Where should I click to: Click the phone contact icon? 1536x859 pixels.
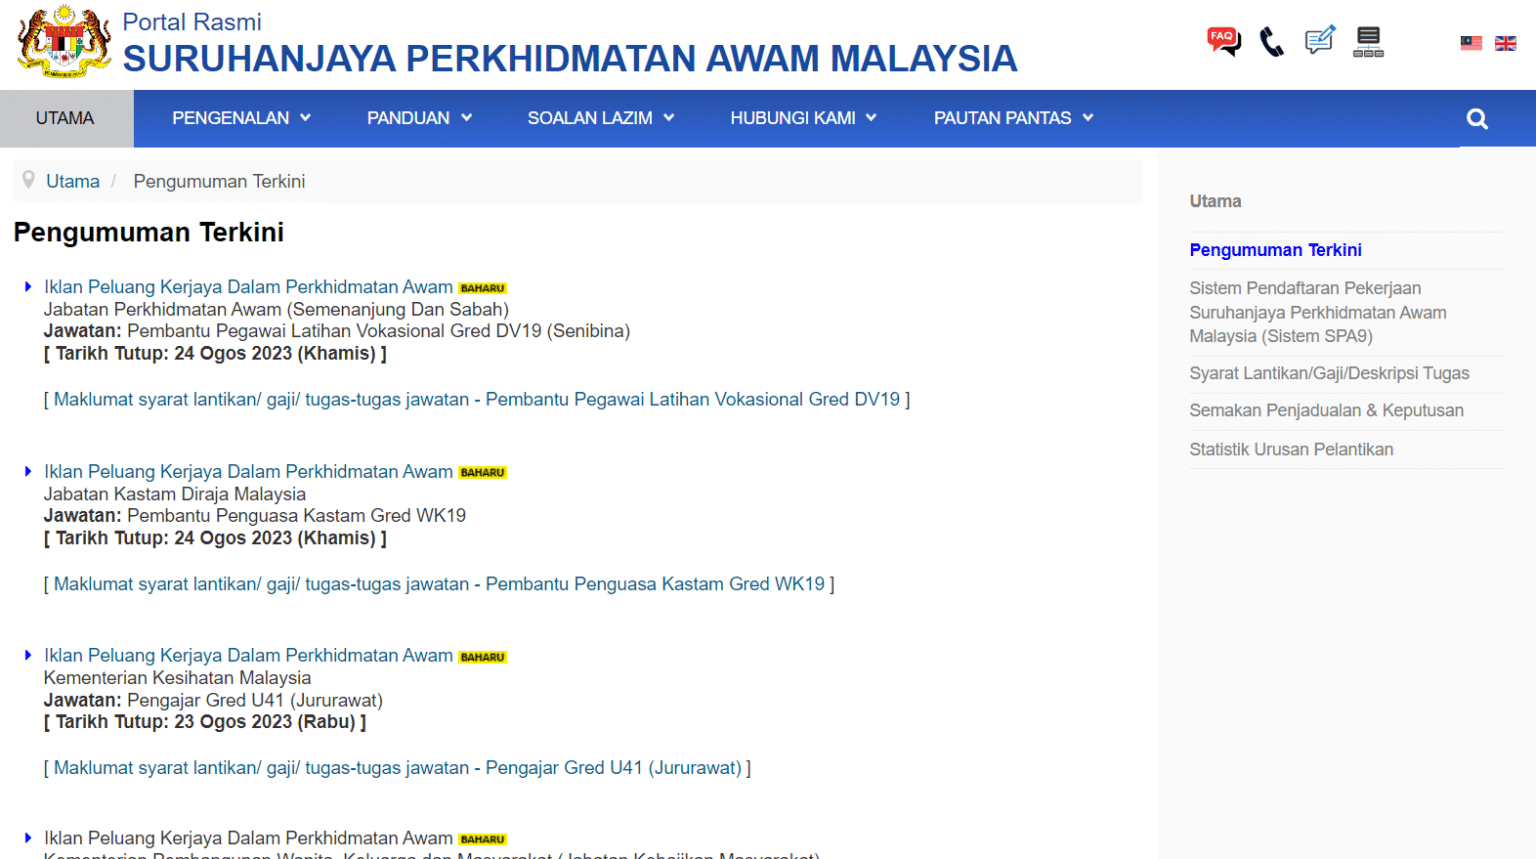tap(1271, 42)
